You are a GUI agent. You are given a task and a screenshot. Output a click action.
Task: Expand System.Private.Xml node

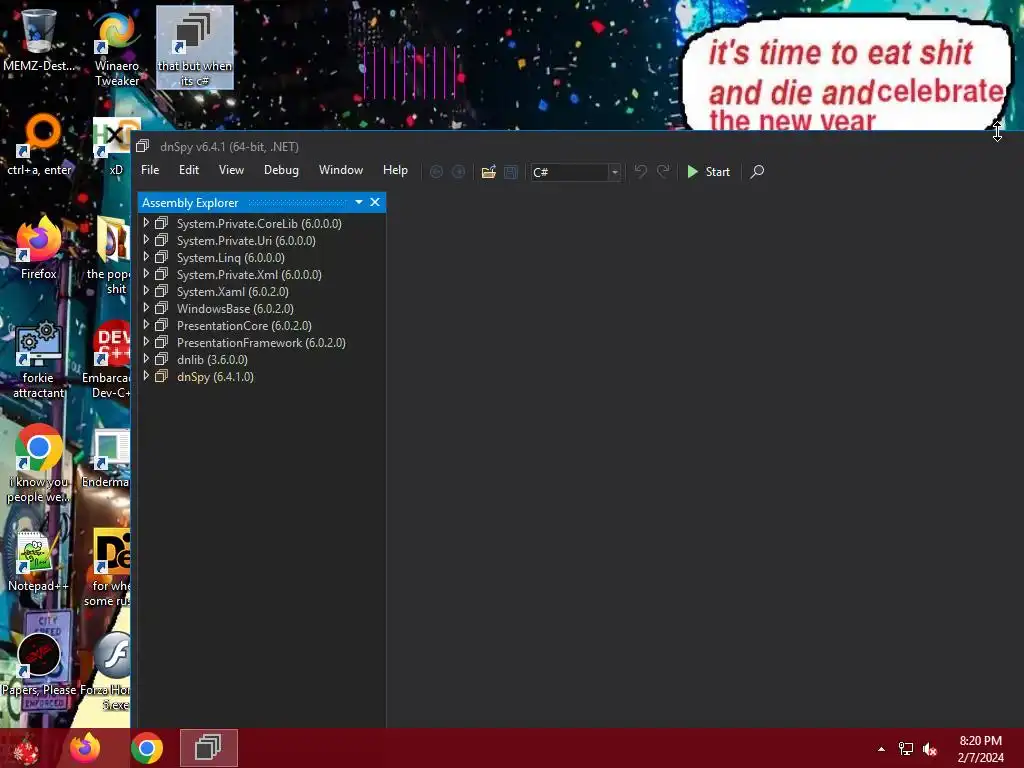(x=146, y=274)
